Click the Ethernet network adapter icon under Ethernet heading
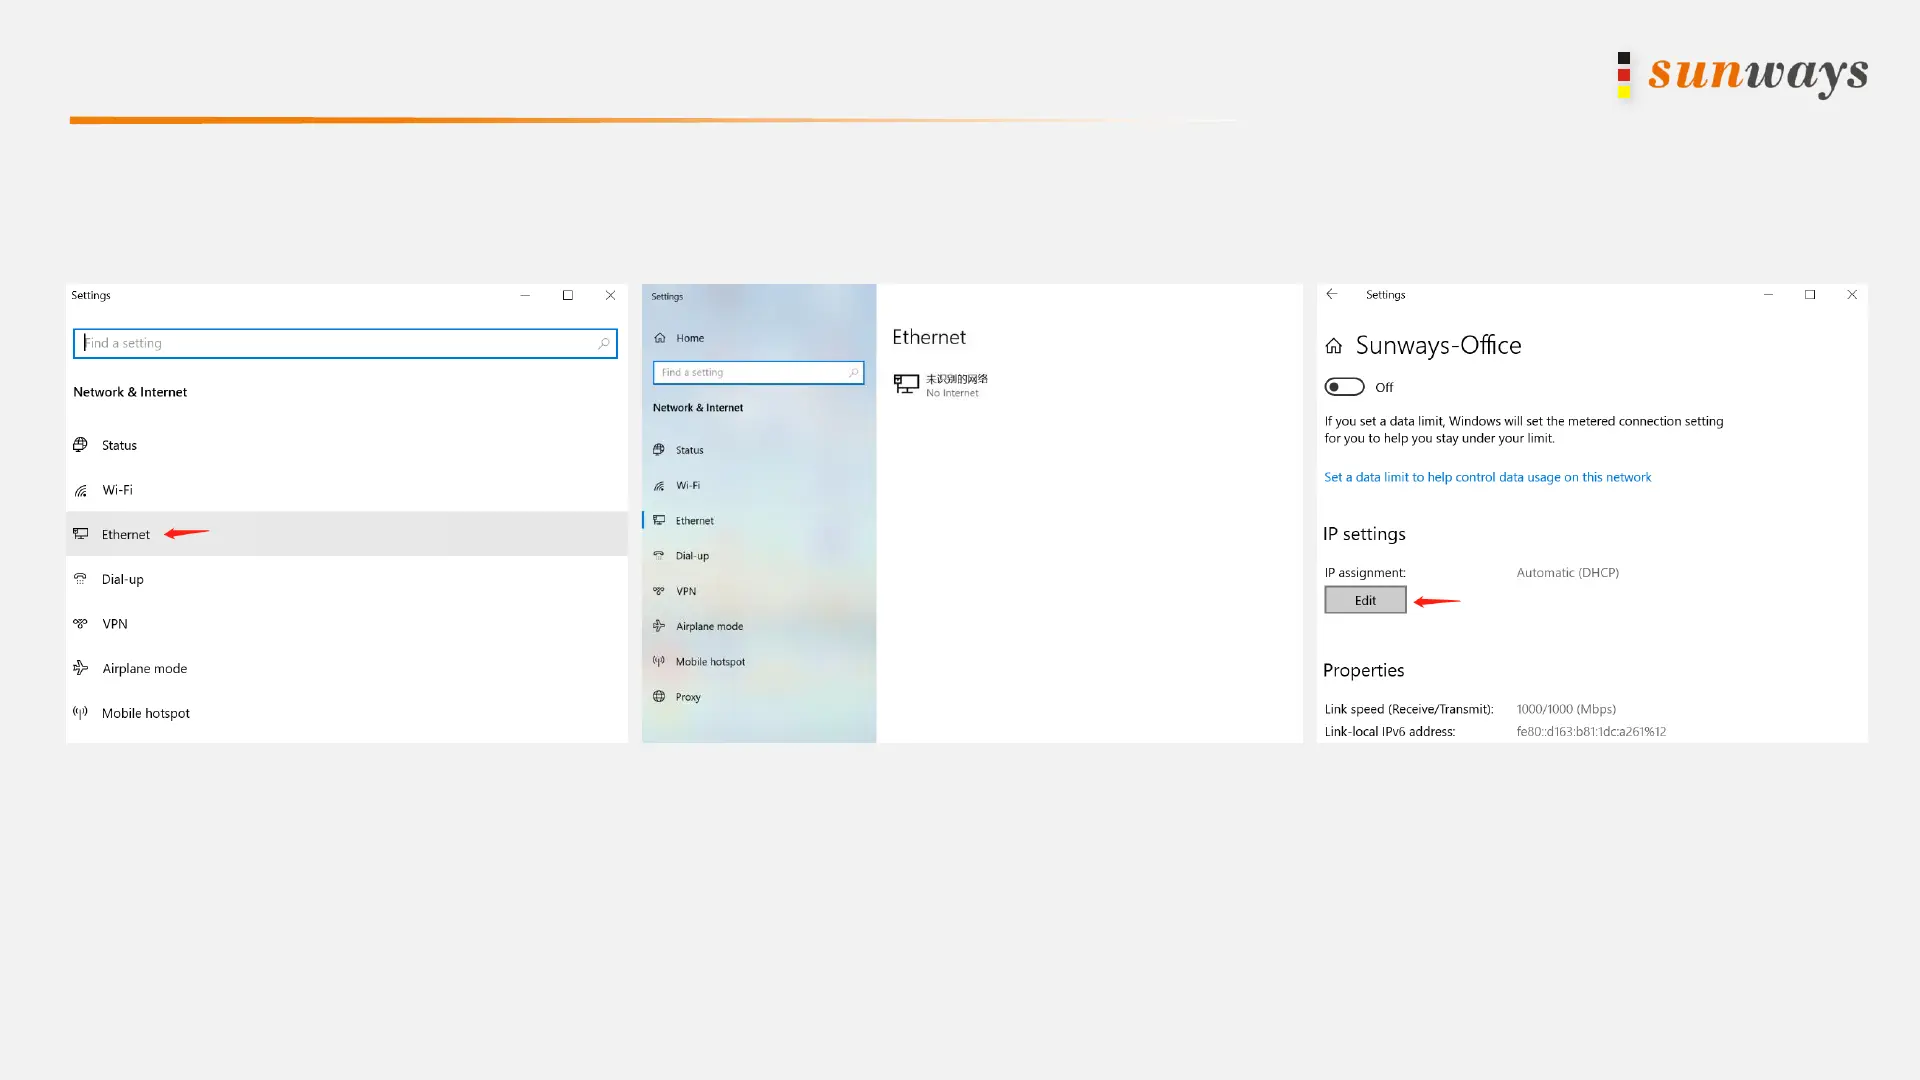Viewport: 1920px width, 1080px height. point(906,384)
